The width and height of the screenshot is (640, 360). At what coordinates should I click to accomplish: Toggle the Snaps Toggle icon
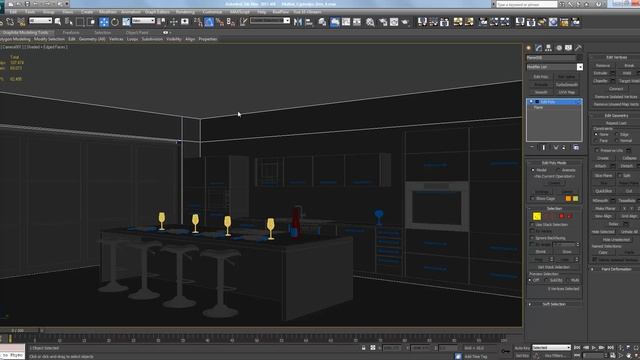click(198, 22)
